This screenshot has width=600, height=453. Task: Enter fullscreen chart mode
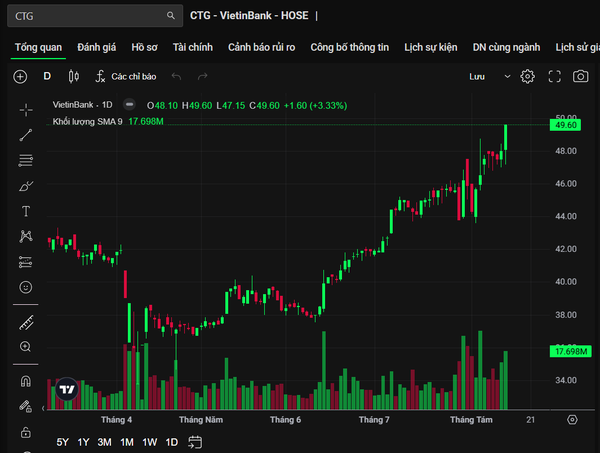(x=554, y=77)
